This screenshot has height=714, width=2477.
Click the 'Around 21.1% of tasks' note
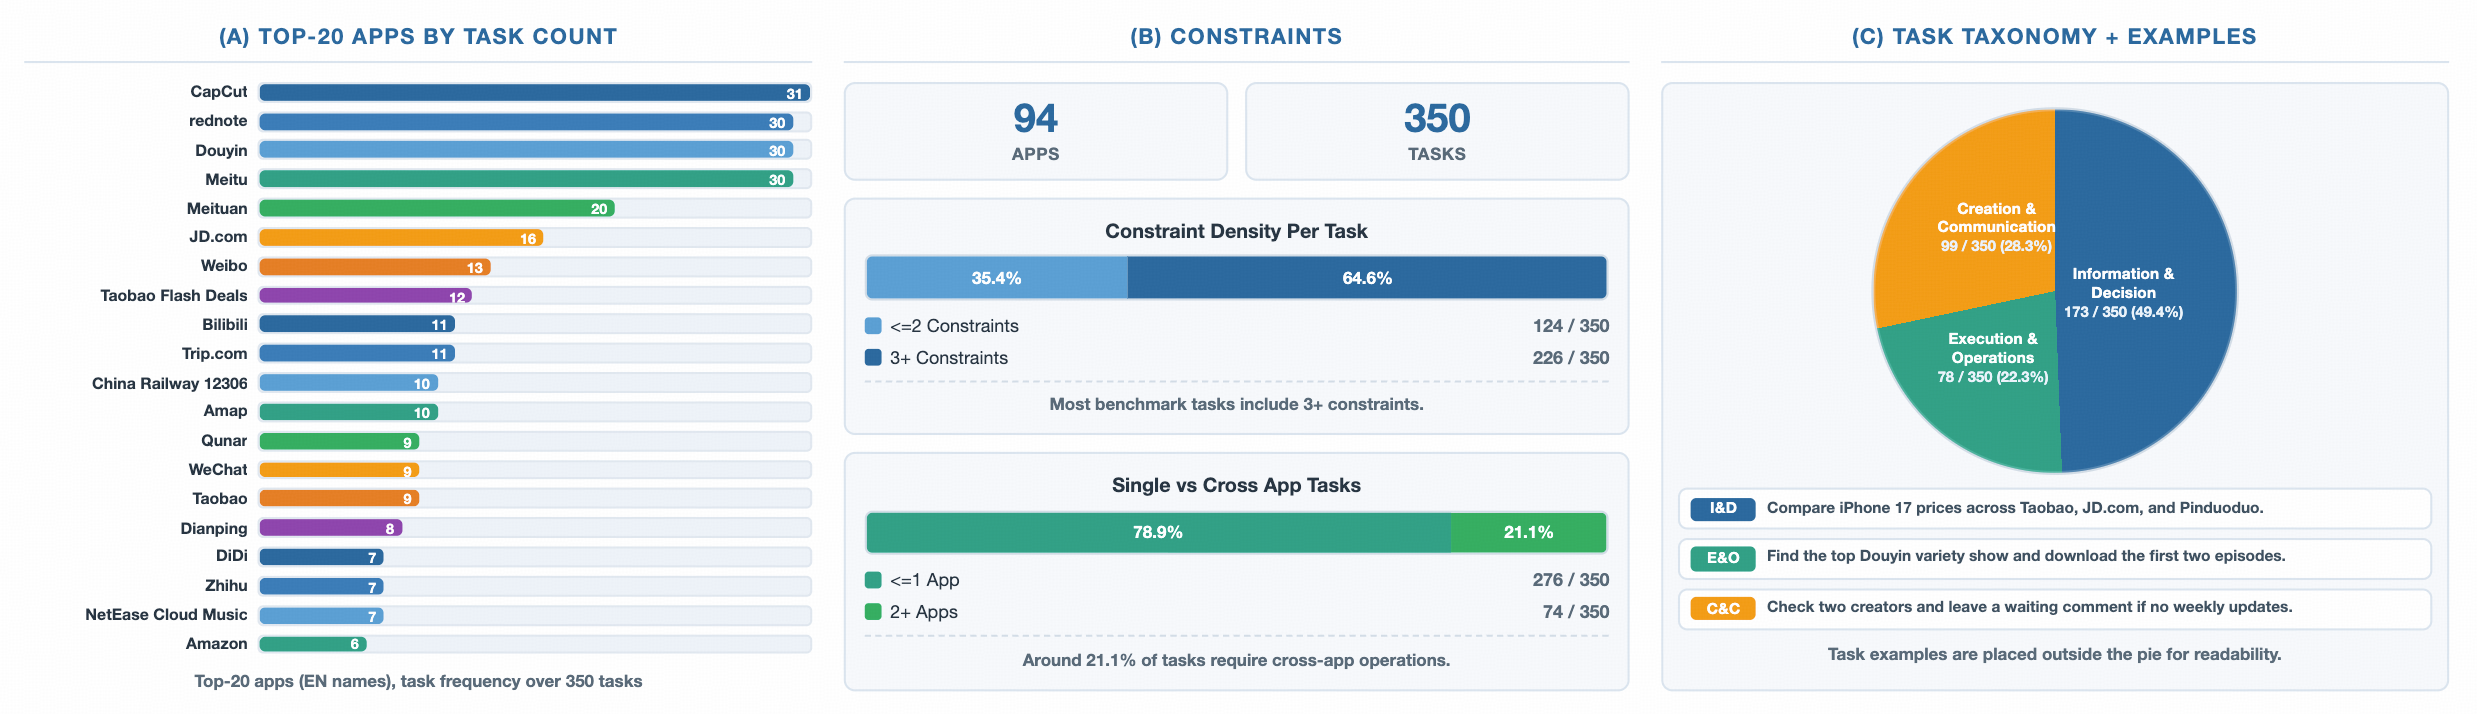1236,660
